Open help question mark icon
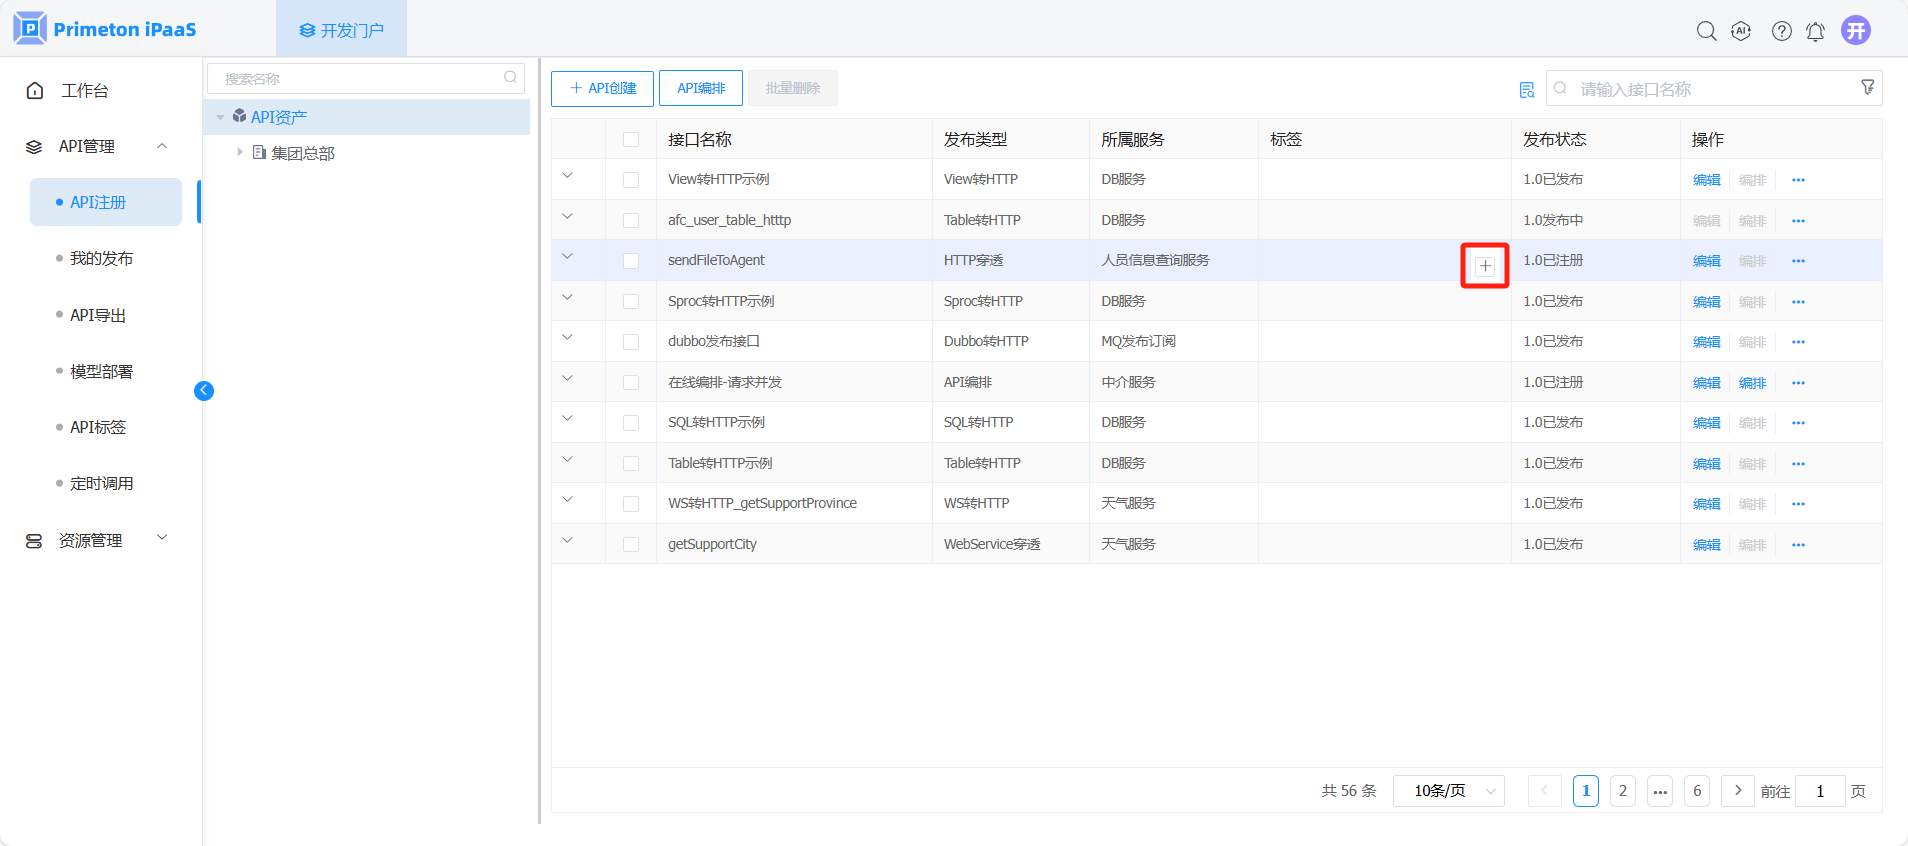The height and width of the screenshot is (846, 1908). pyautogui.click(x=1781, y=31)
